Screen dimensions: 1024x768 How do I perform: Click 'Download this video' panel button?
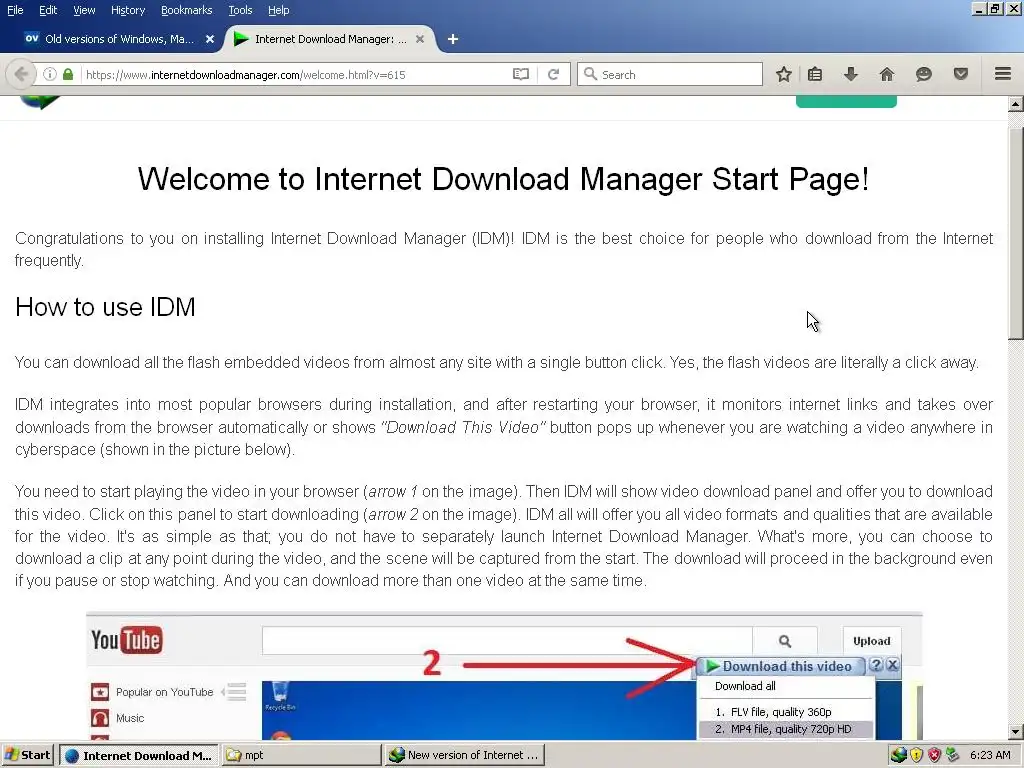[780, 666]
